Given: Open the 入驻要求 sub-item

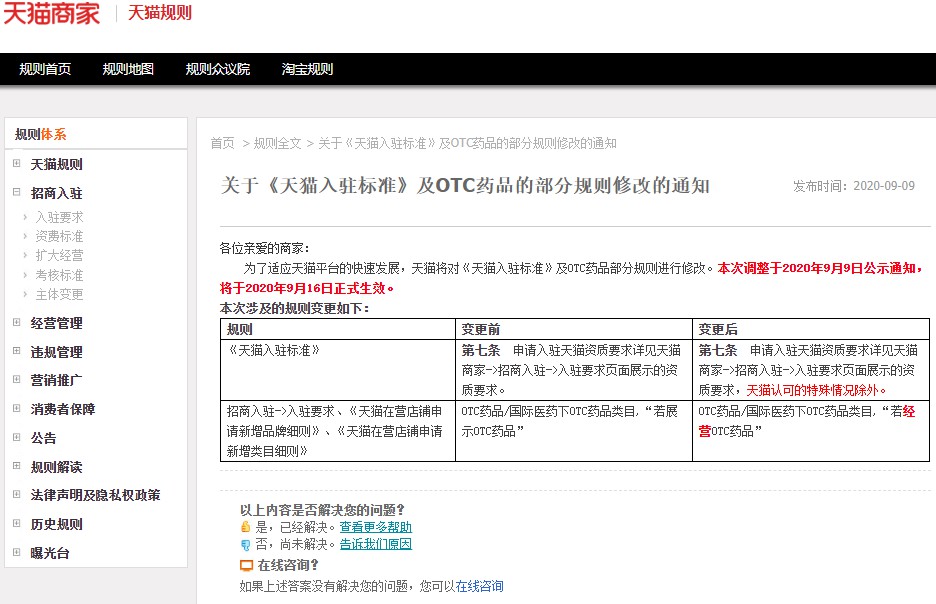Looking at the screenshot, I should (x=59, y=217).
